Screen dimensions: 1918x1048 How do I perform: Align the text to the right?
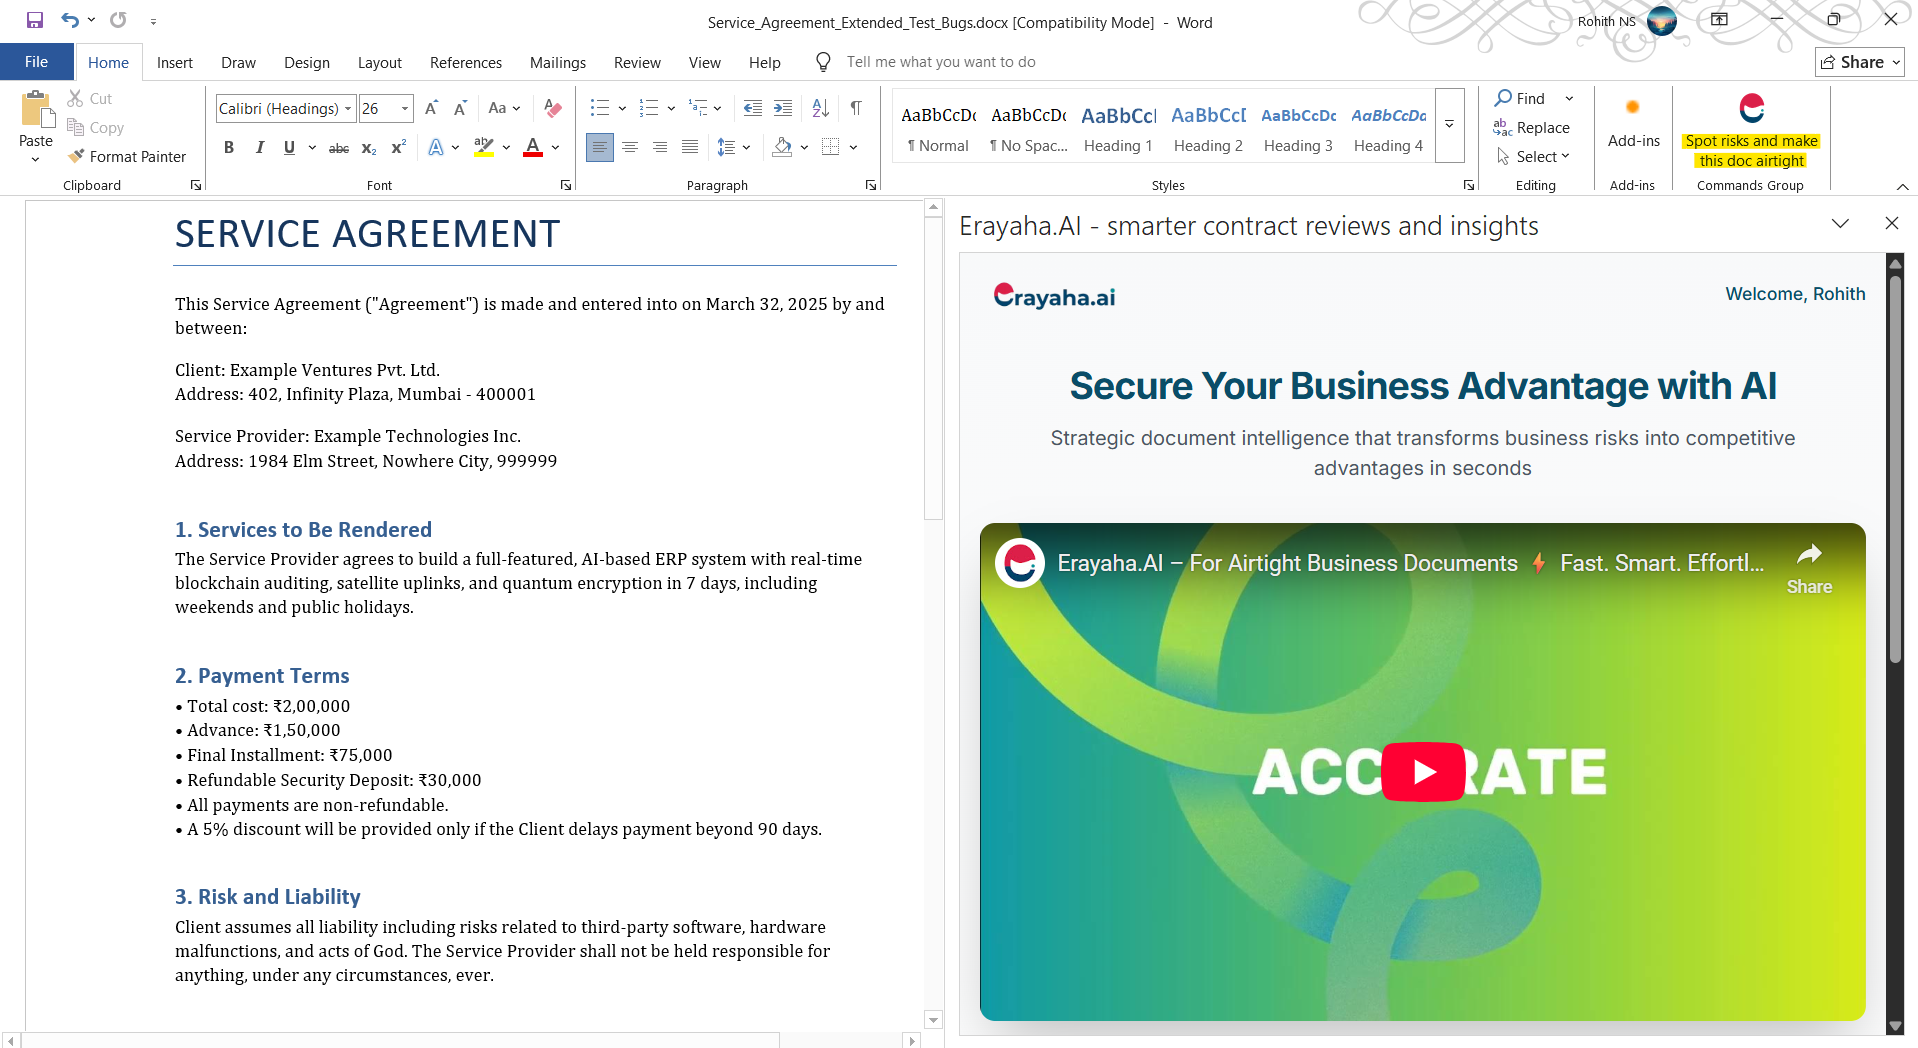pyautogui.click(x=660, y=148)
